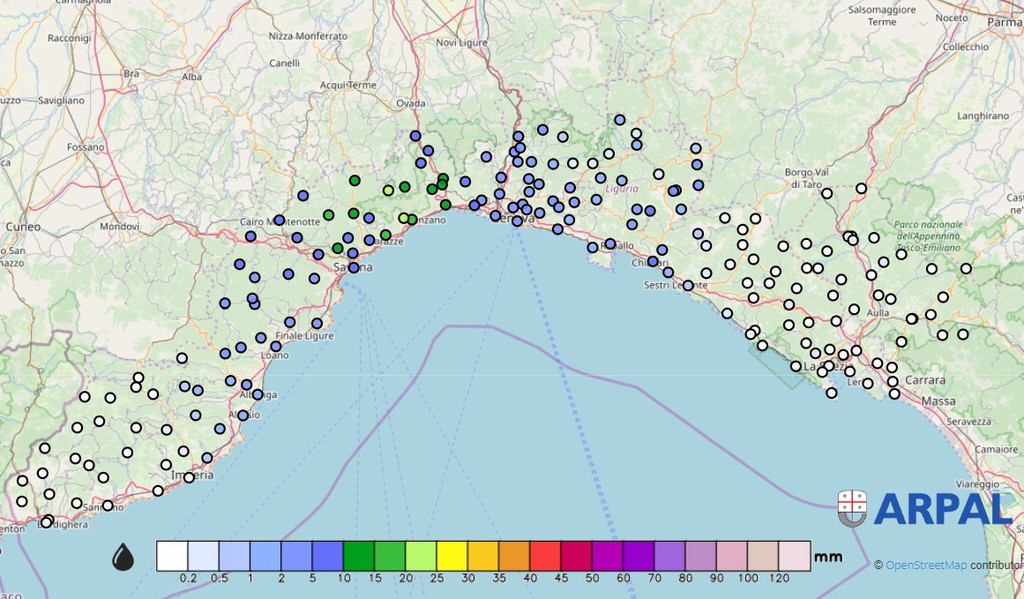Image resolution: width=1024 pixels, height=599 pixels.
Task: Click the Nizza Monferrato label
Action: pos(308,36)
